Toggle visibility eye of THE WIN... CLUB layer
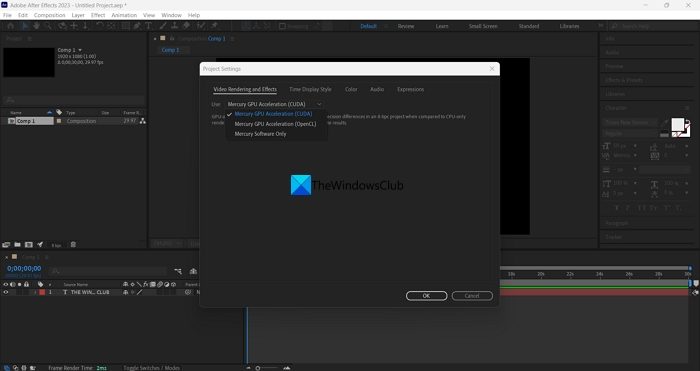The height and width of the screenshot is (371, 700). [6, 292]
